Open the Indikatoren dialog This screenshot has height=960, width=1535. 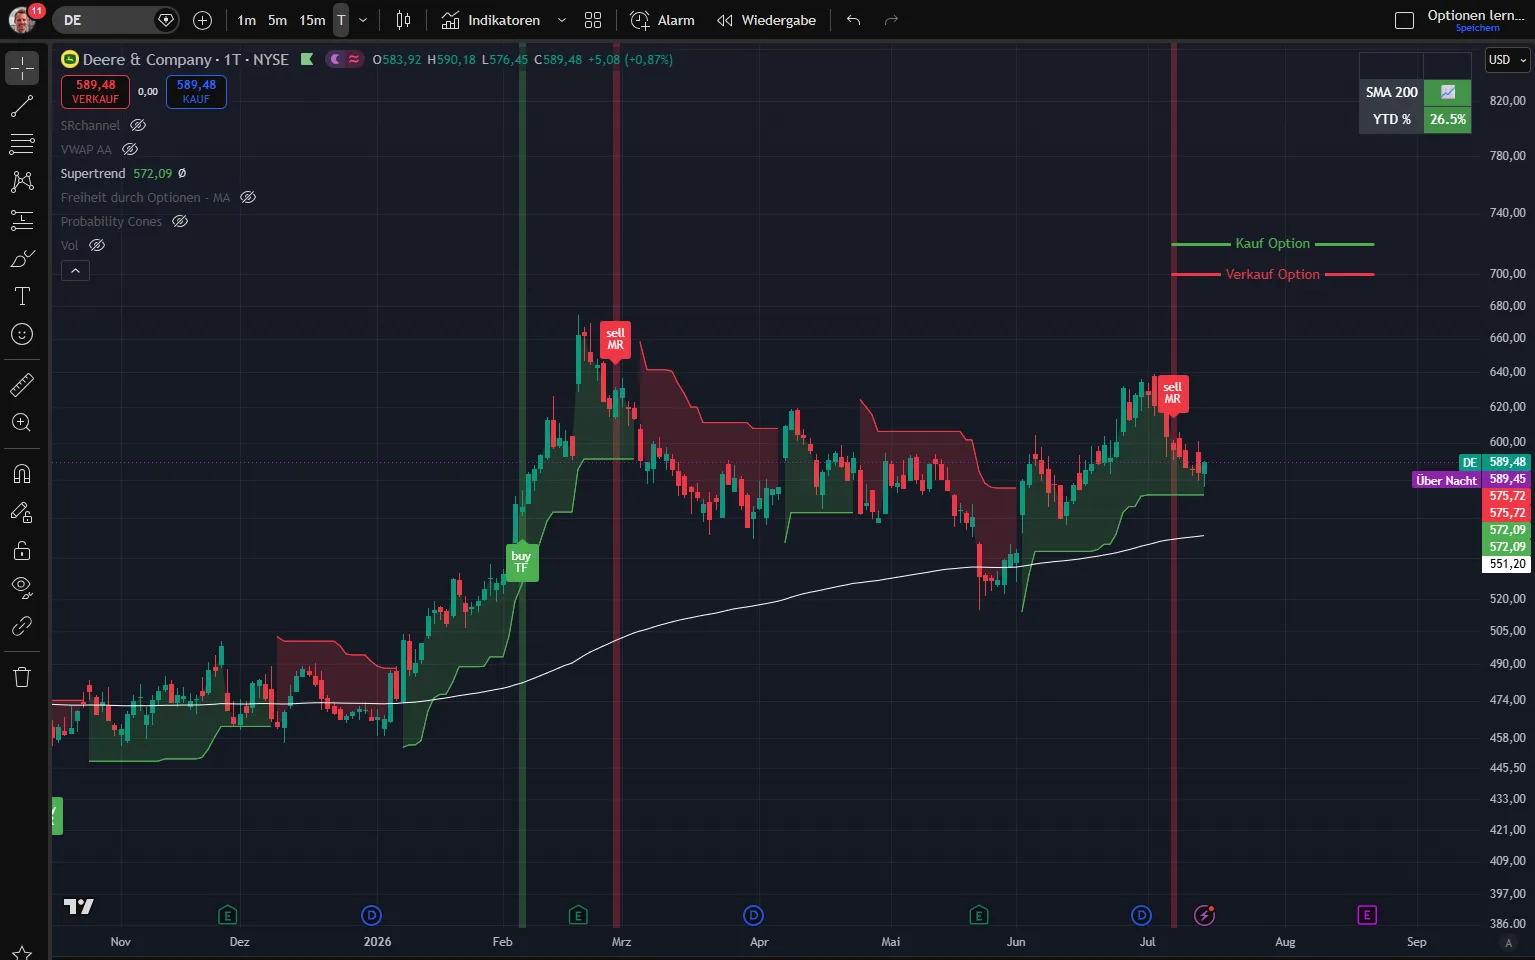point(491,20)
